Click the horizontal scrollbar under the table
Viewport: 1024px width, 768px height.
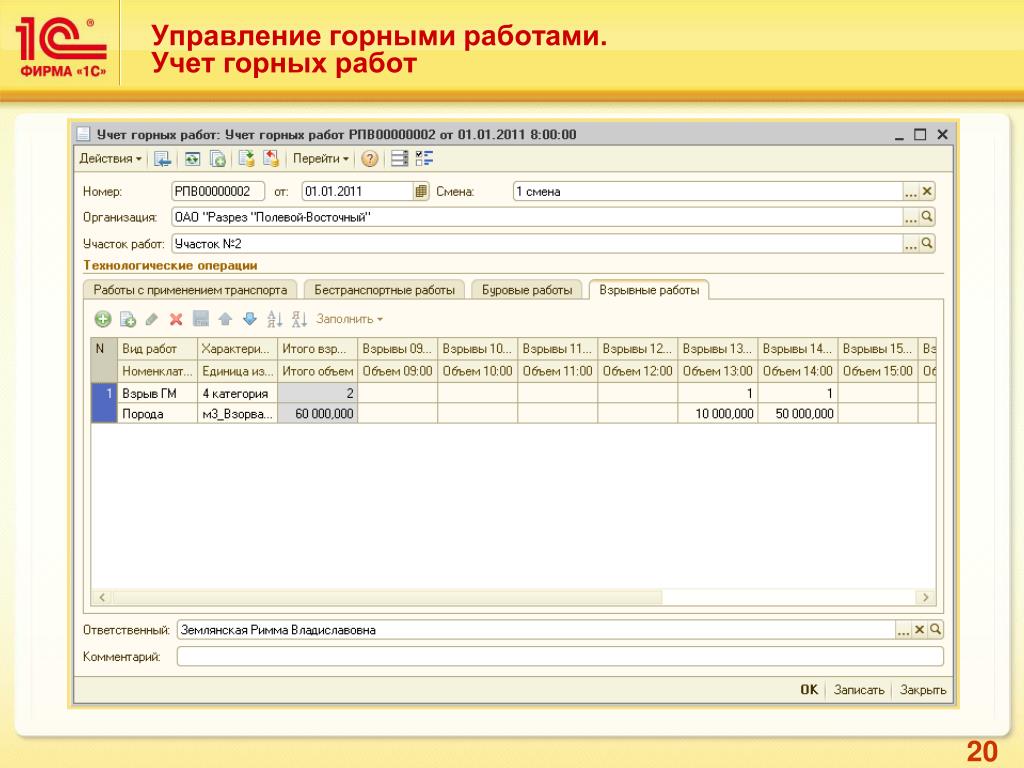coord(515,597)
